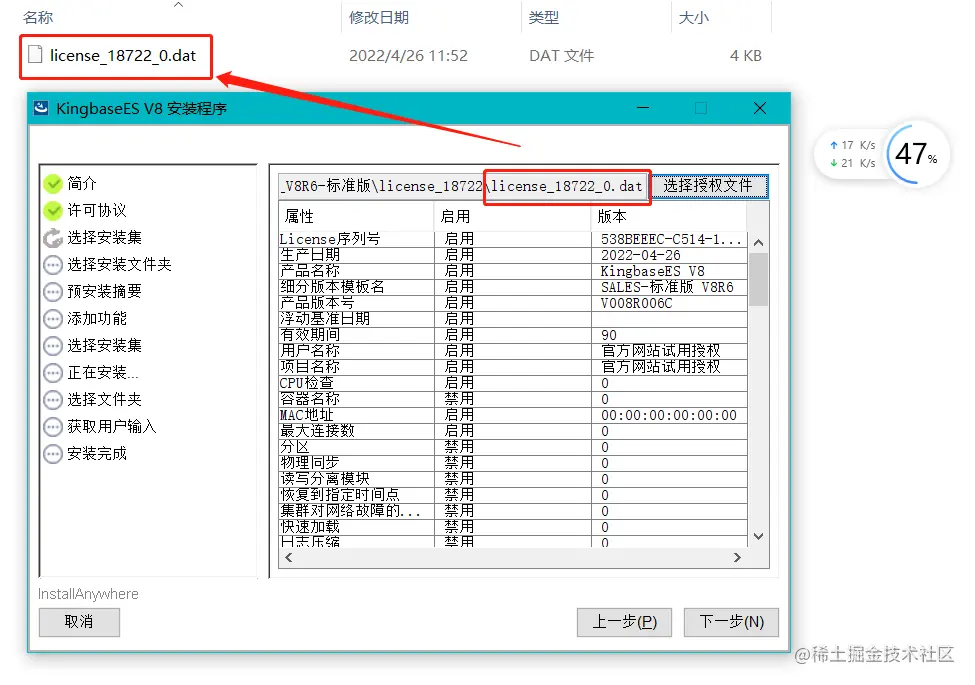Select the 项目名称 row
975x685 pixels.
(x=513, y=367)
